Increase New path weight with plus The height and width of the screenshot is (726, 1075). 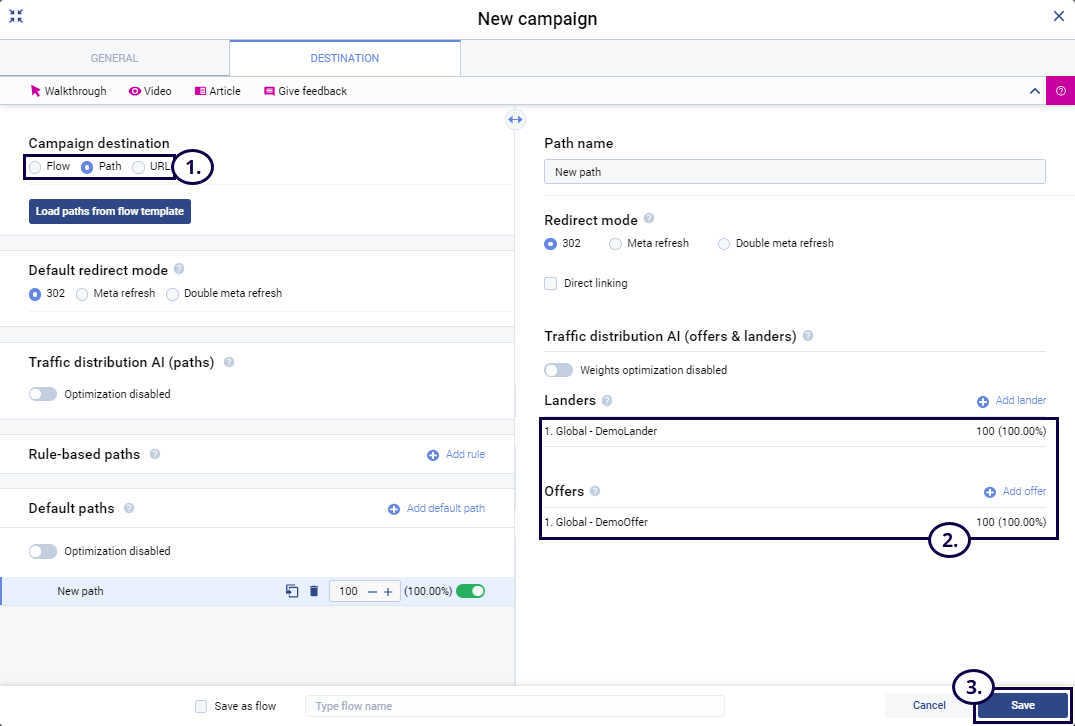(388, 591)
